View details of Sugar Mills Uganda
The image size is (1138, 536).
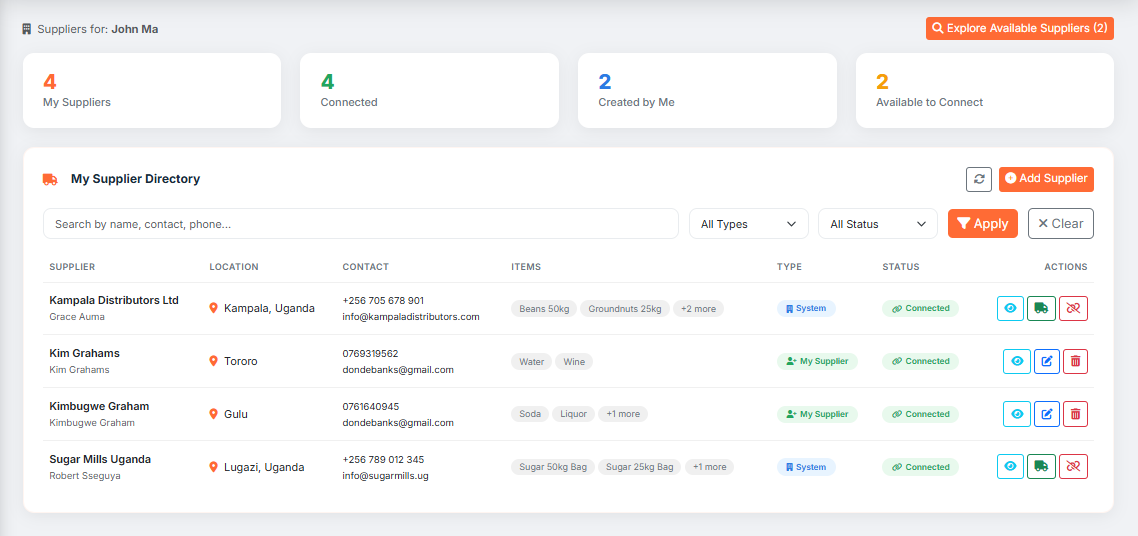(1010, 466)
